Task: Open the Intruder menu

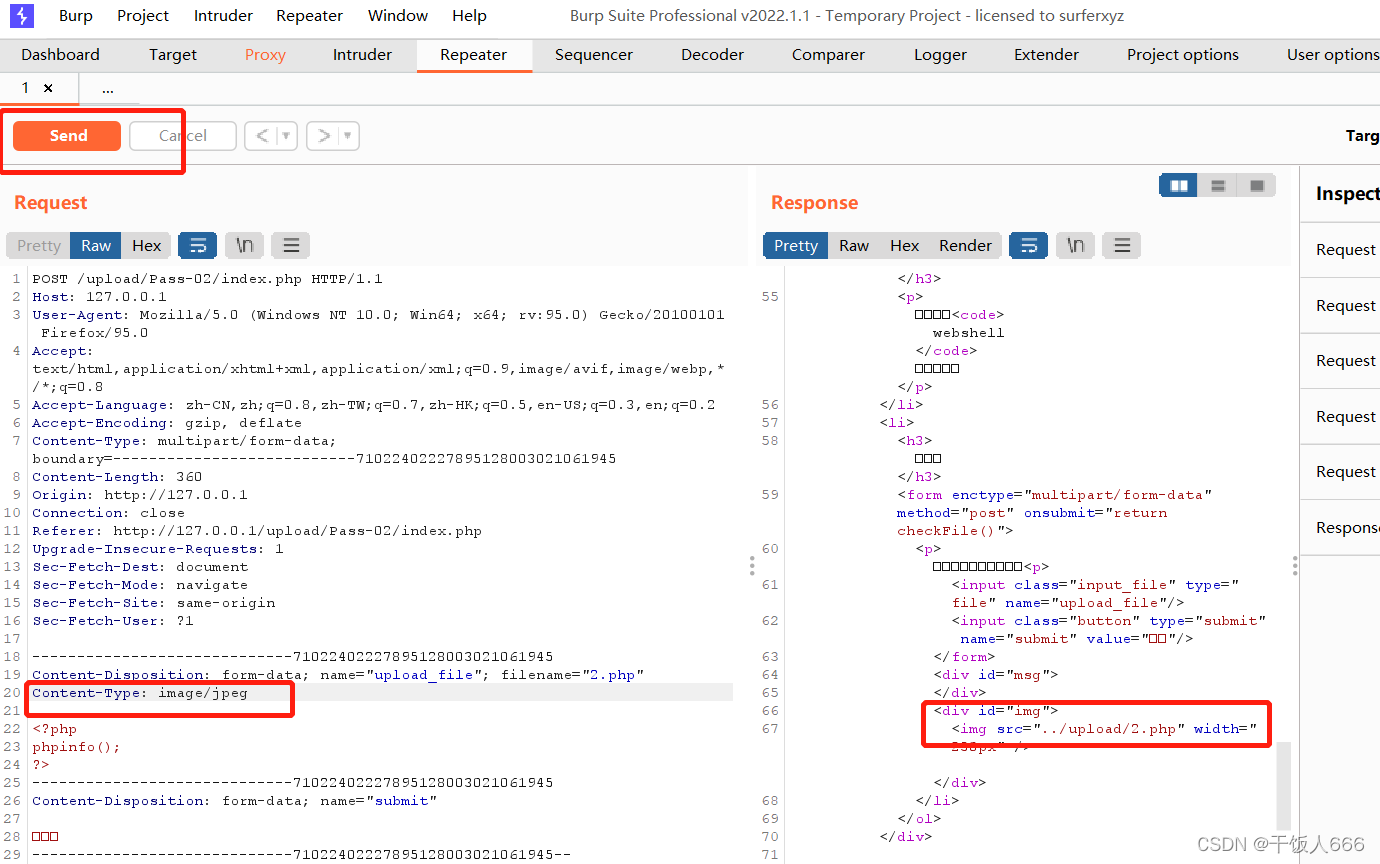Action: (x=223, y=15)
